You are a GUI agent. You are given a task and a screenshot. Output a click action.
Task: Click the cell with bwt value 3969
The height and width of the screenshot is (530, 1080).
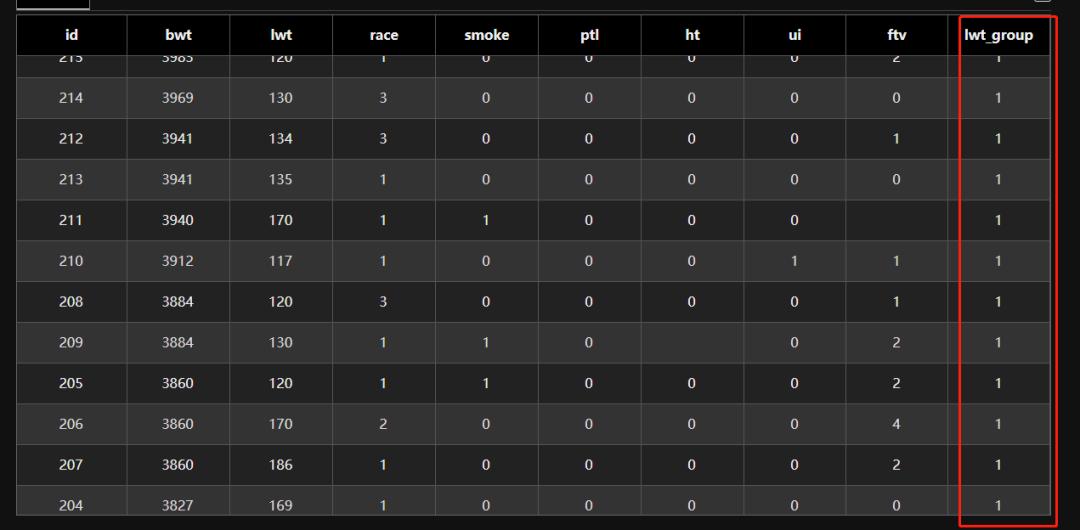point(178,98)
